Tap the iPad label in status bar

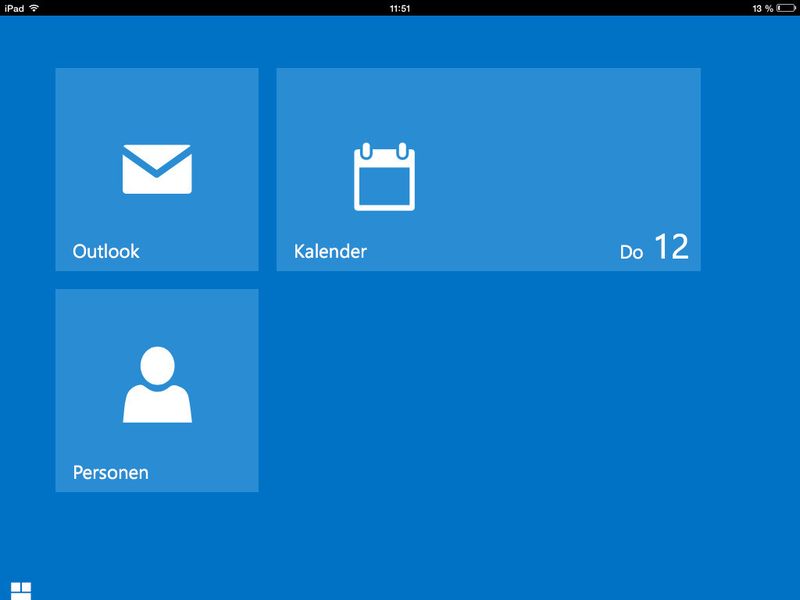(14, 8)
